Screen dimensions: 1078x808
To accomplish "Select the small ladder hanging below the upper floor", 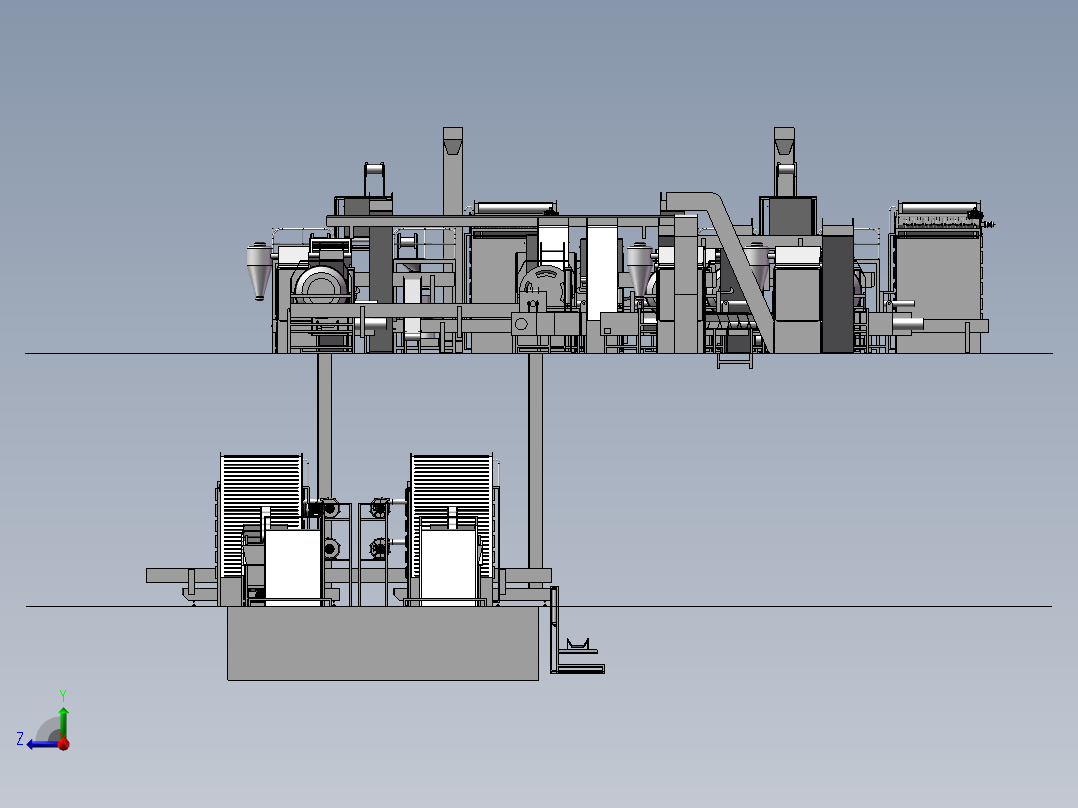I will (x=735, y=360).
